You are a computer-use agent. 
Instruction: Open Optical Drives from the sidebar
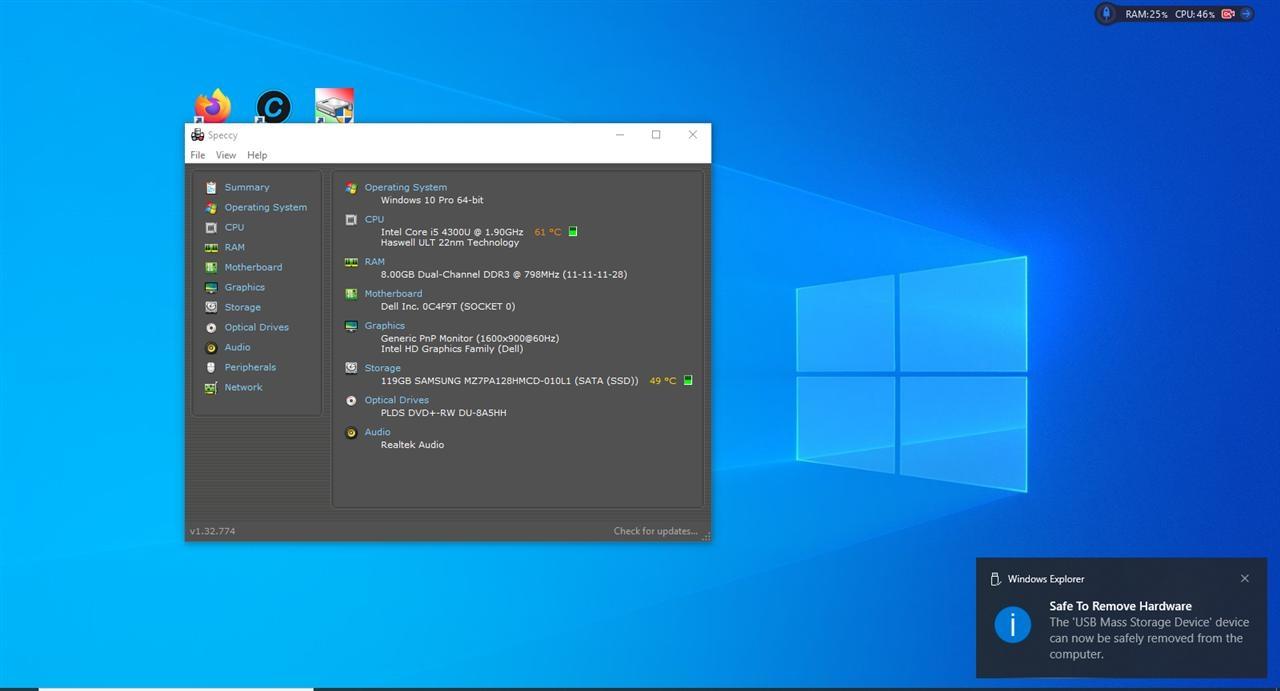[x=256, y=327]
